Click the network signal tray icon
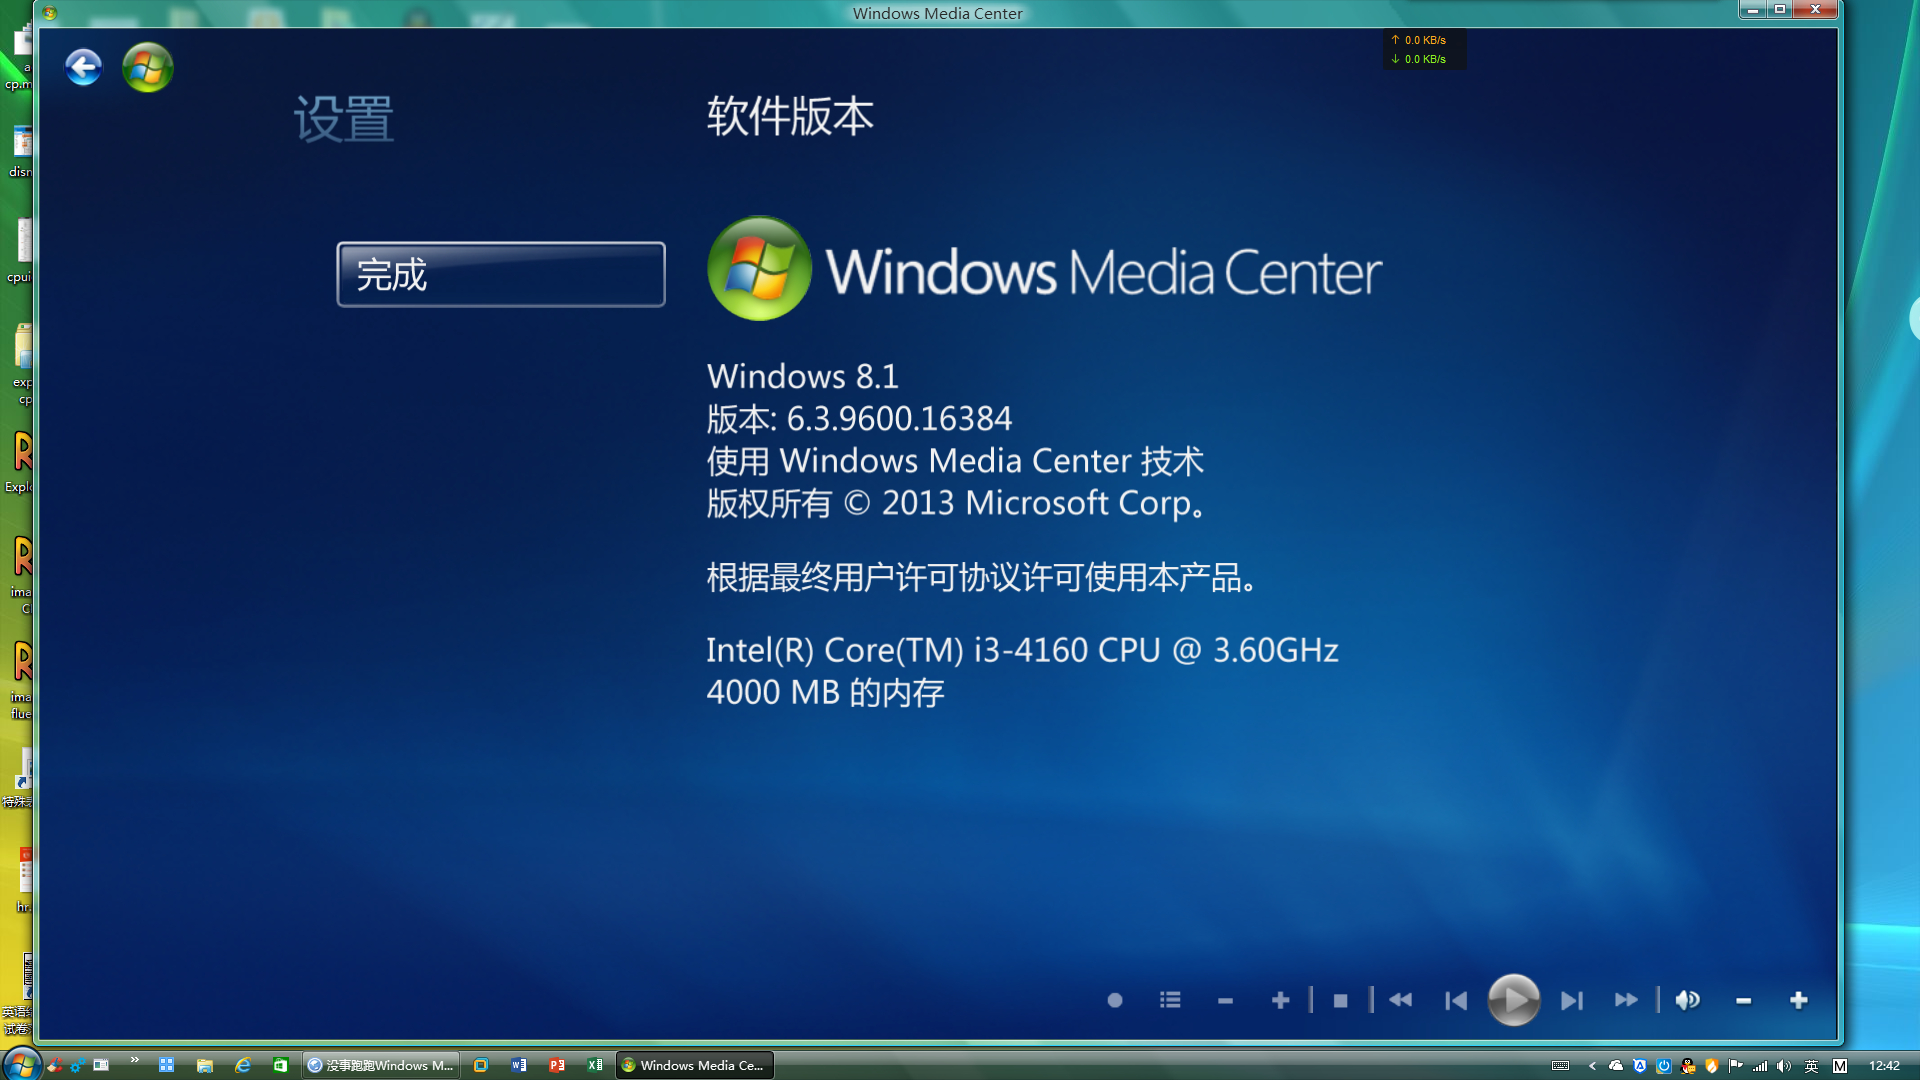The height and width of the screenshot is (1080, 1920). tap(1760, 1066)
